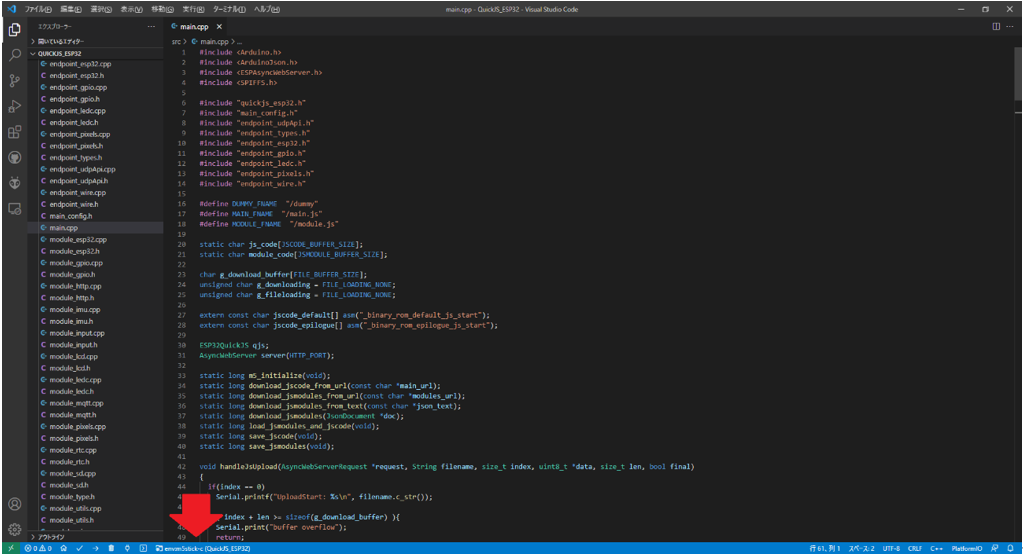The height and width of the screenshot is (554, 1023).
Task: Open the errors and warnings count
Action: click(x=38, y=548)
